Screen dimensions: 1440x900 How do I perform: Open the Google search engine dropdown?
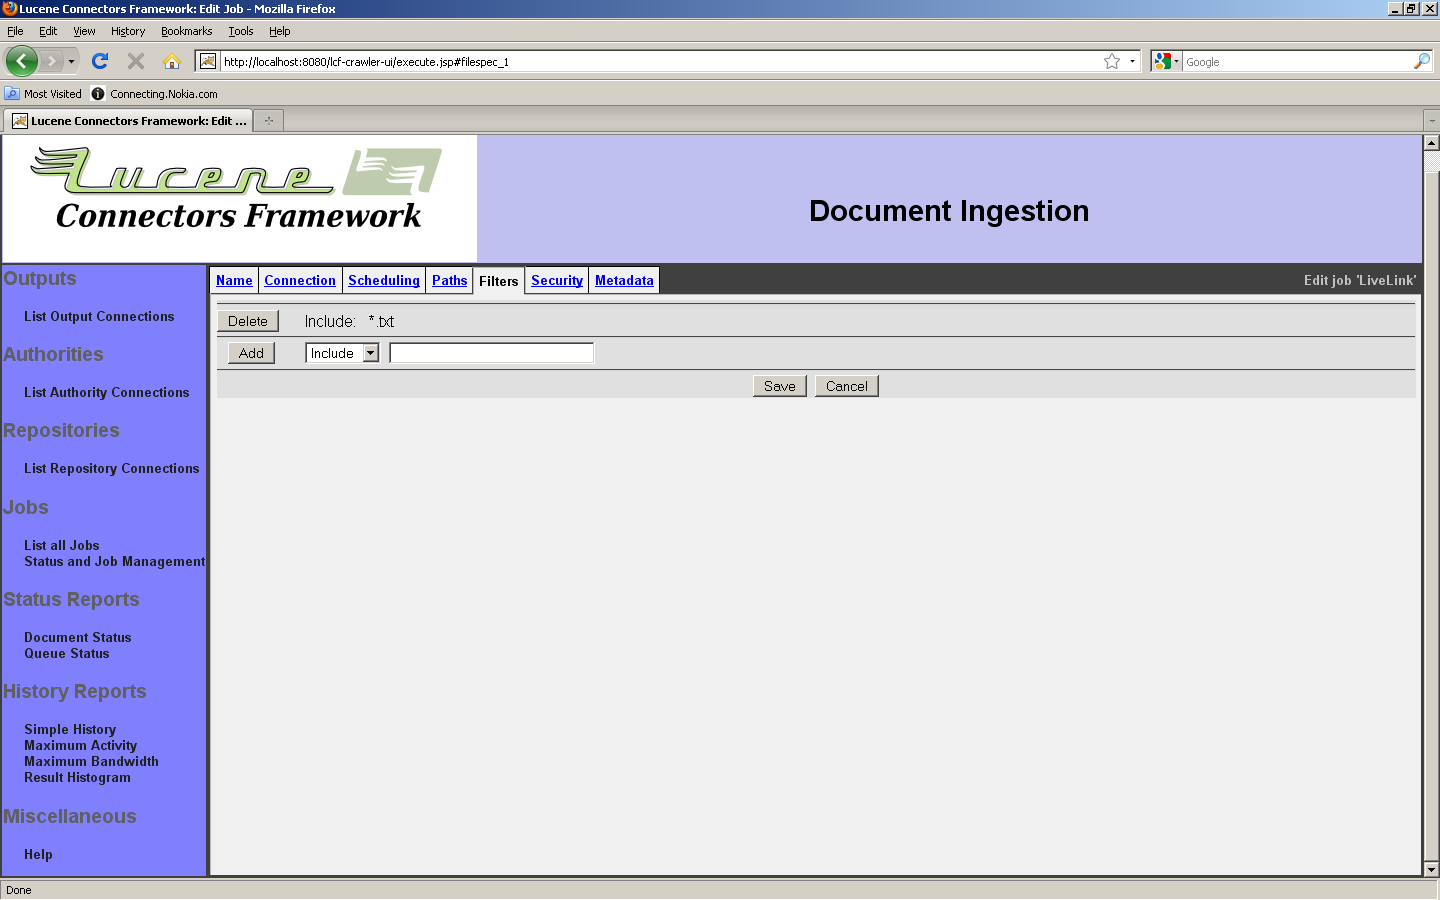pos(1165,61)
